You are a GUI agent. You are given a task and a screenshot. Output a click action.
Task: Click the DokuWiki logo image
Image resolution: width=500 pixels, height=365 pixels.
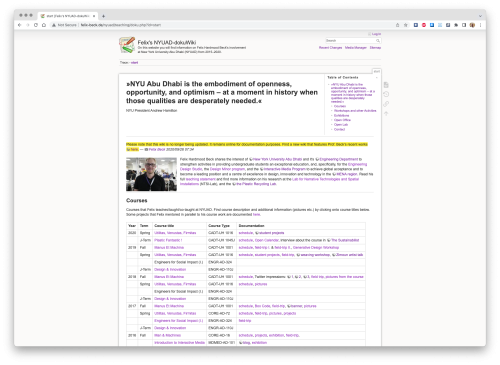coord(127,45)
